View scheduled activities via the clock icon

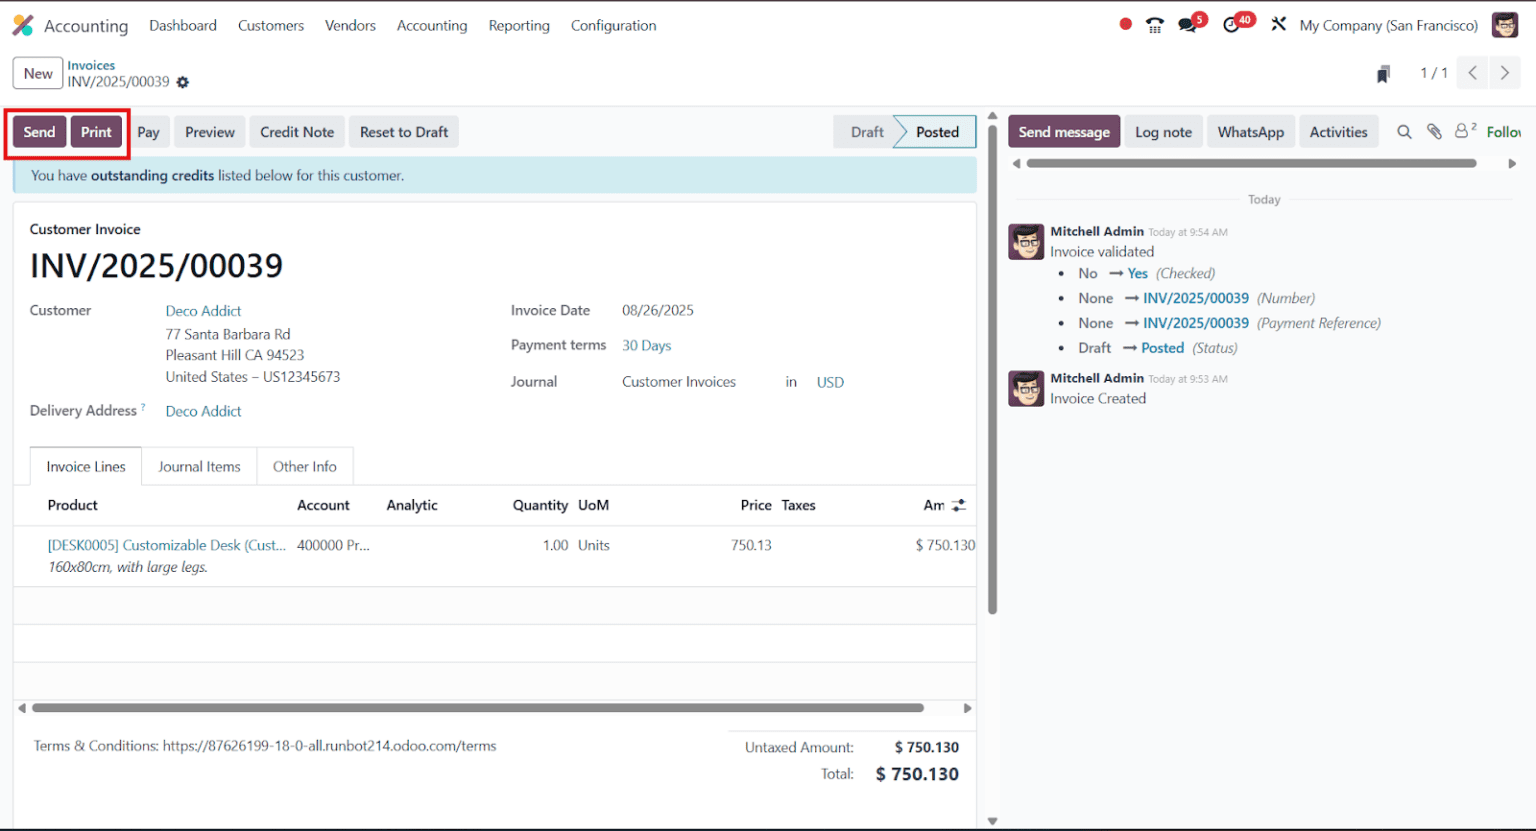[x=1232, y=25]
